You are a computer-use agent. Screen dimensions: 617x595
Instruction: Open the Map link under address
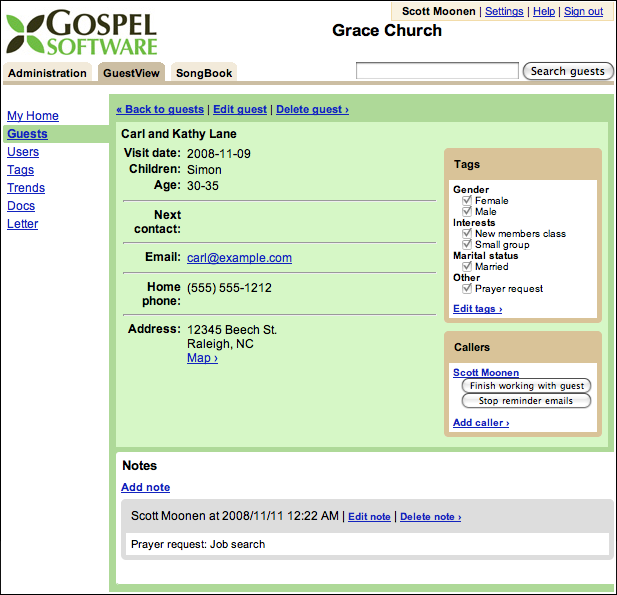pos(202,358)
